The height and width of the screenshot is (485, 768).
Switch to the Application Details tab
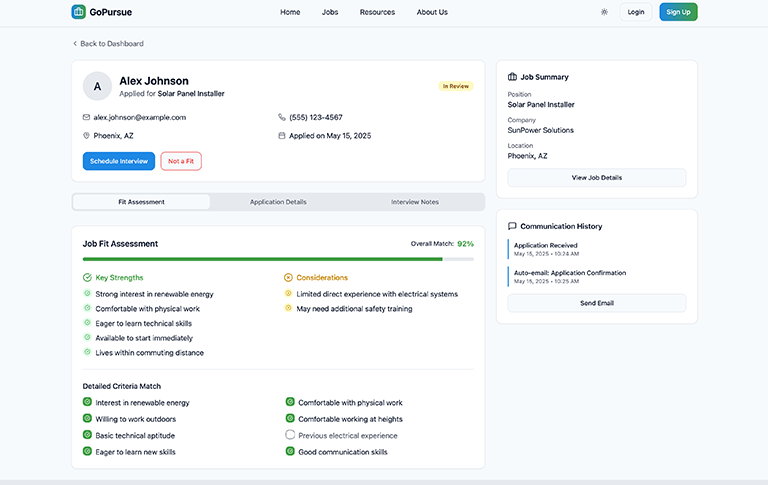pos(278,202)
